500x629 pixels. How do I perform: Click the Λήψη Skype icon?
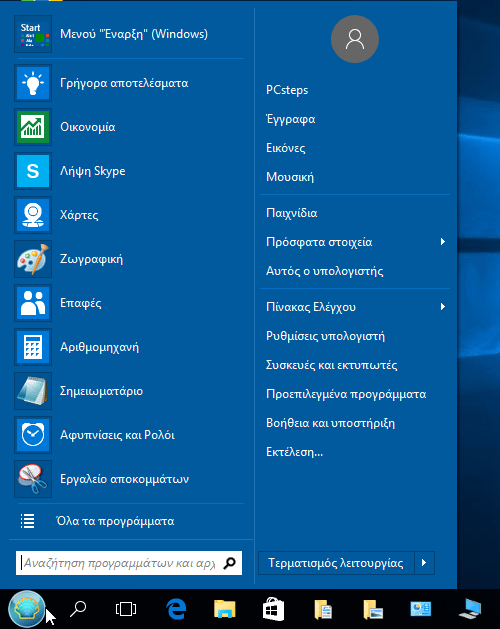point(33,171)
